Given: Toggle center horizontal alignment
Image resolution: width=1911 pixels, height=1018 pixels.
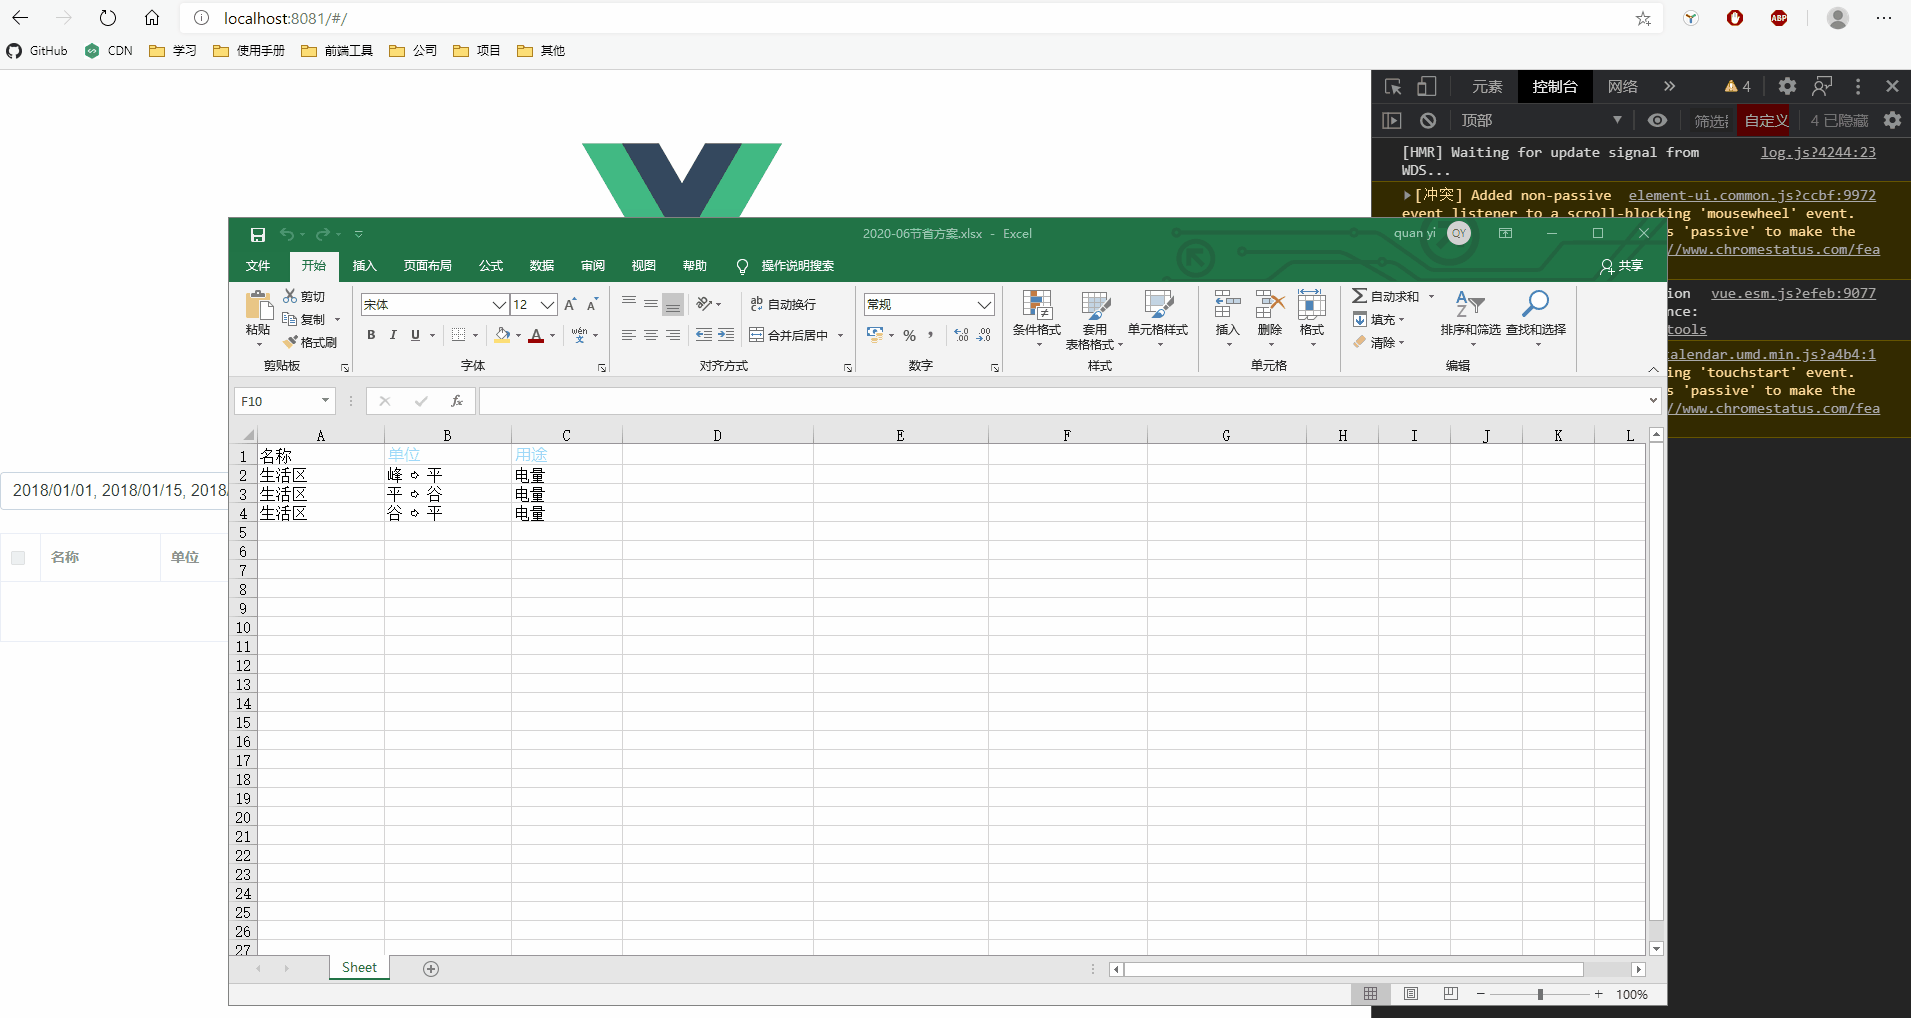Looking at the screenshot, I should (x=650, y=335).
